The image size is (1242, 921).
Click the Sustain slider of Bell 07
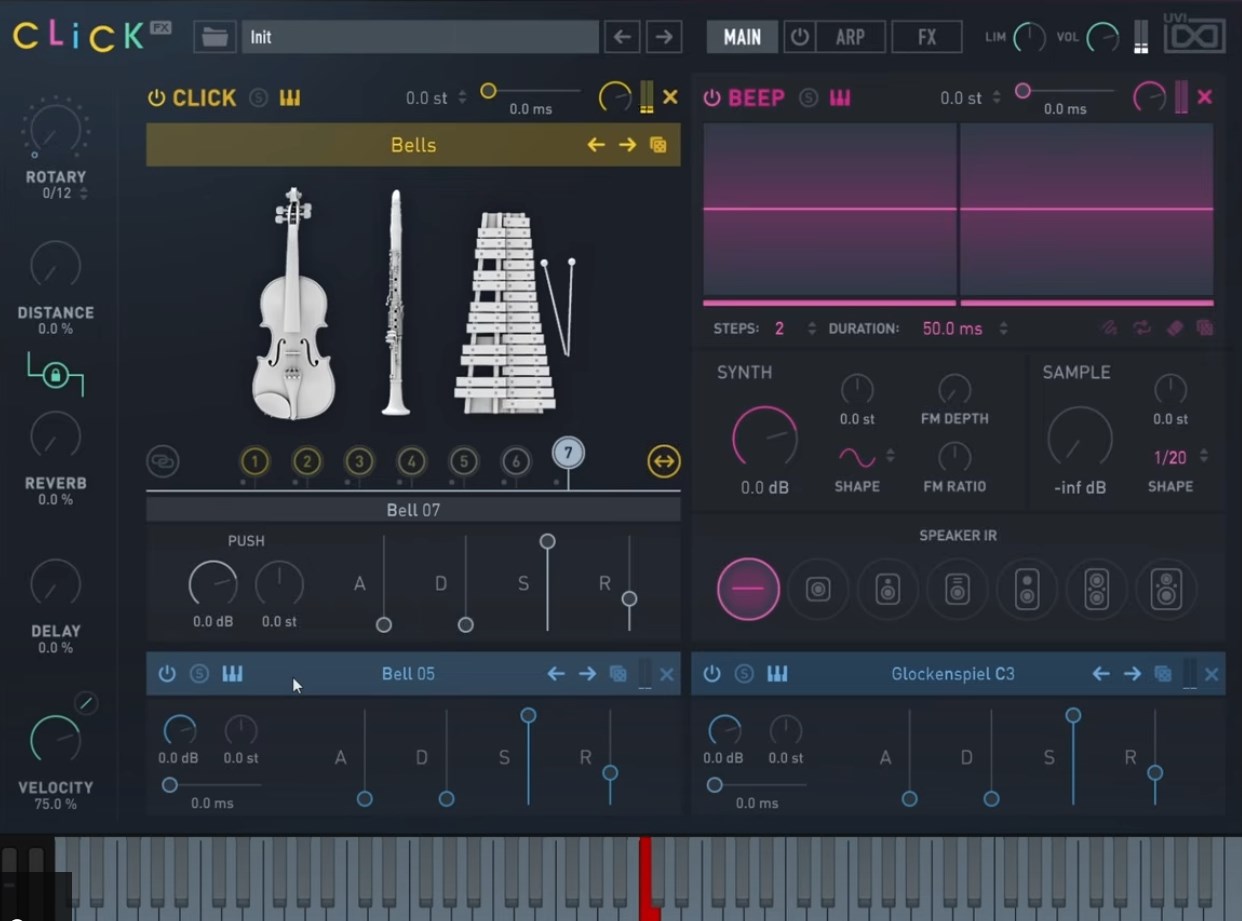point(547,543)
